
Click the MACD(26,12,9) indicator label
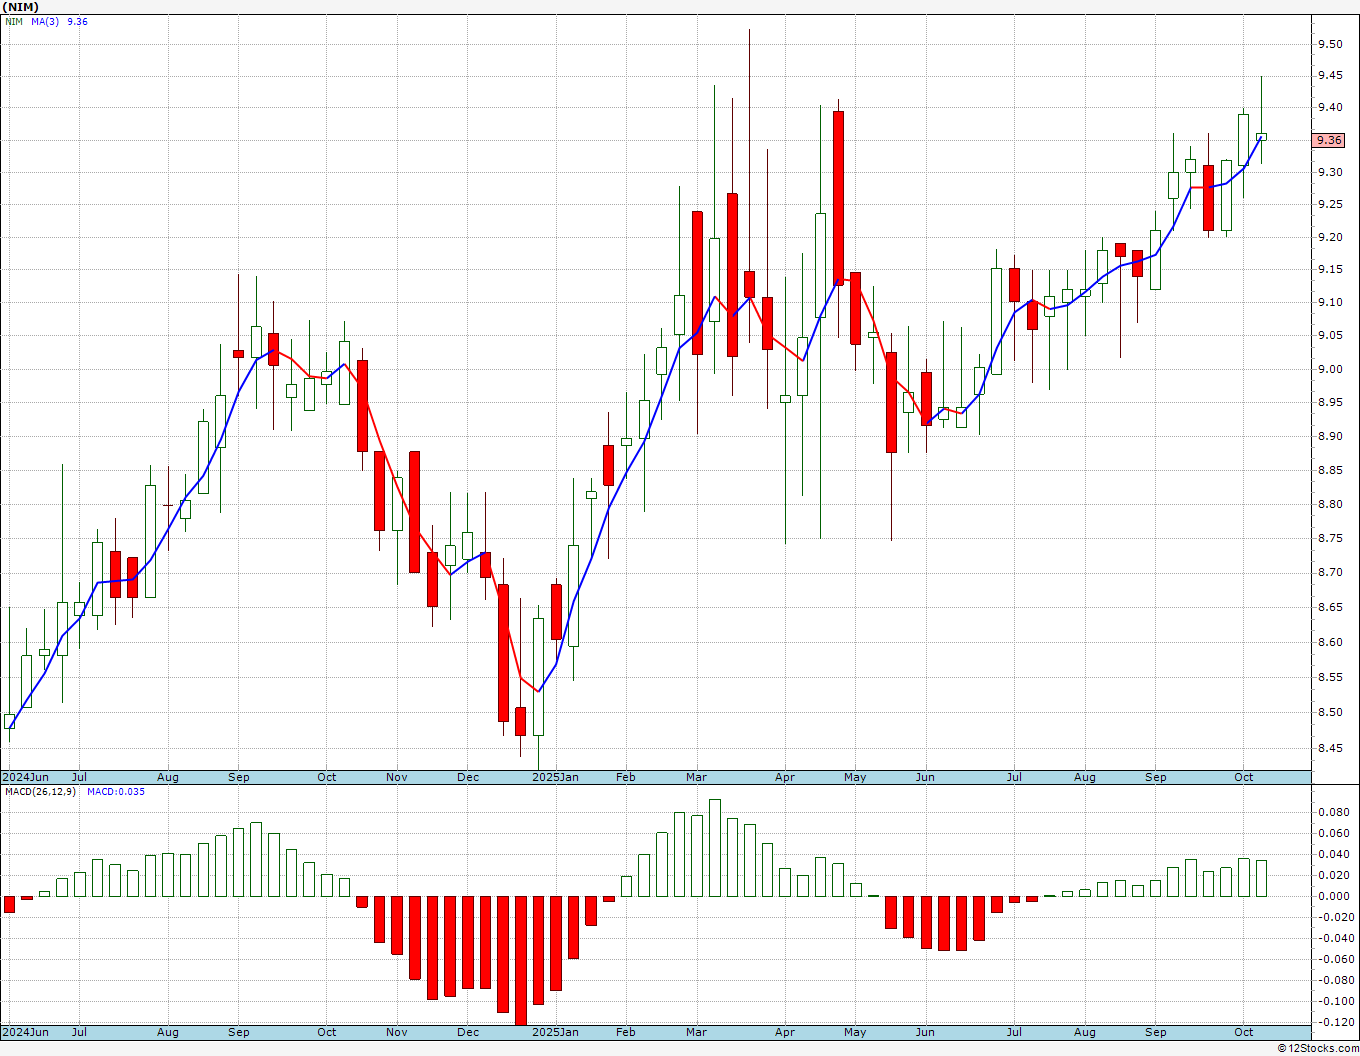pyautogui.click(x=42, y=792)
